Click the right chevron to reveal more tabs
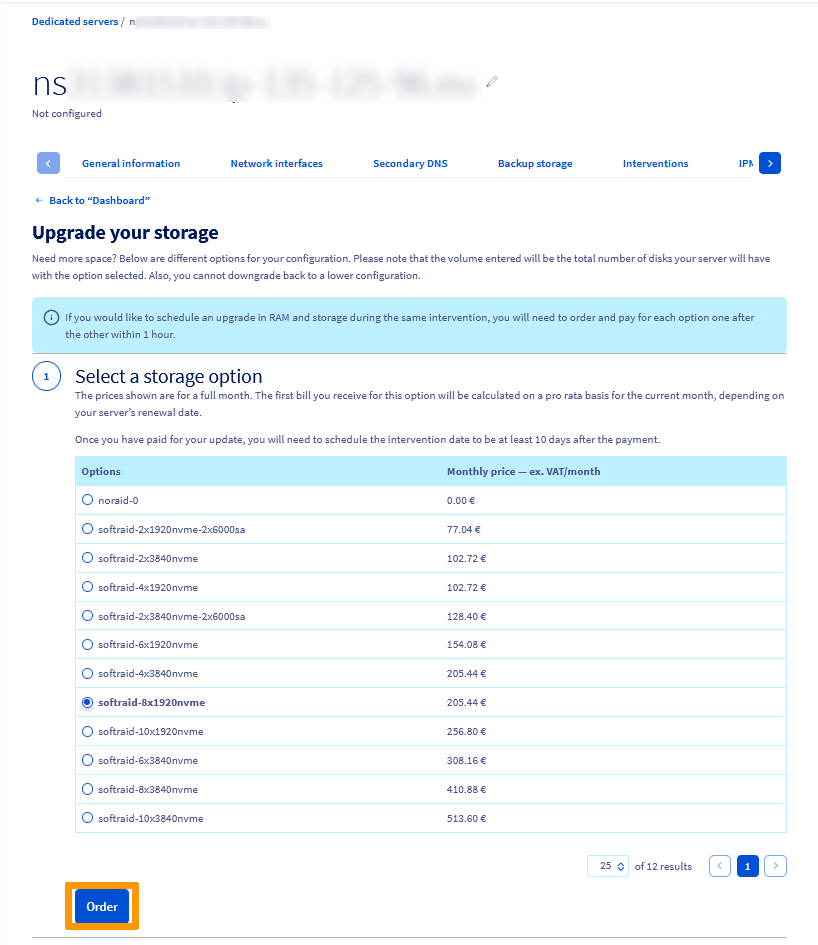Viewport: 818px width, 945px height. tap(769, 162)
